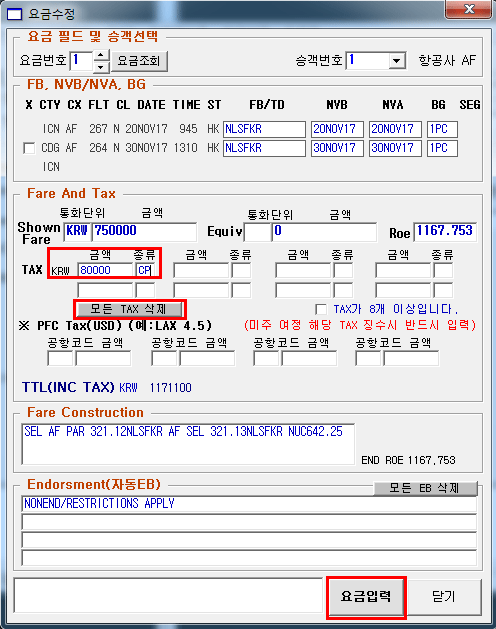The height and width of the screenshot is (629, 496).
Task: Click the Shown Fare amount field 750000
Action: click(144, 231)
